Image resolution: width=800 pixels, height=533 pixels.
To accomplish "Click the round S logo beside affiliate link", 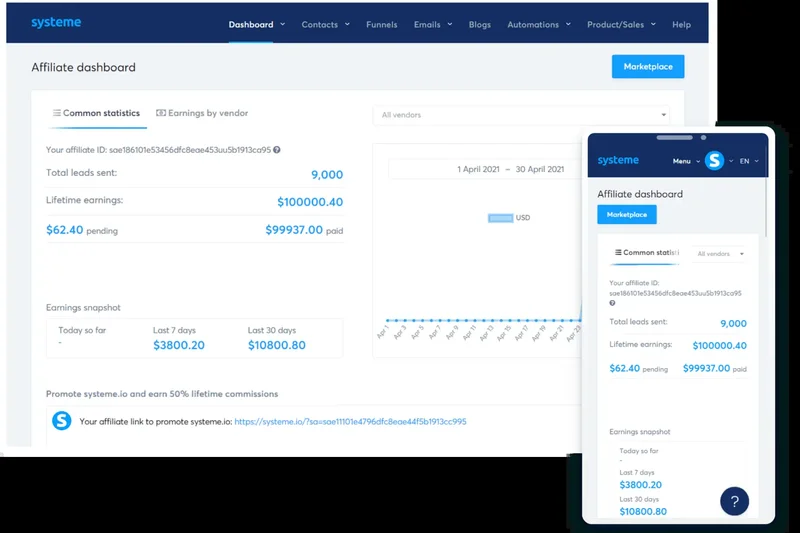I will coord(62,421).
